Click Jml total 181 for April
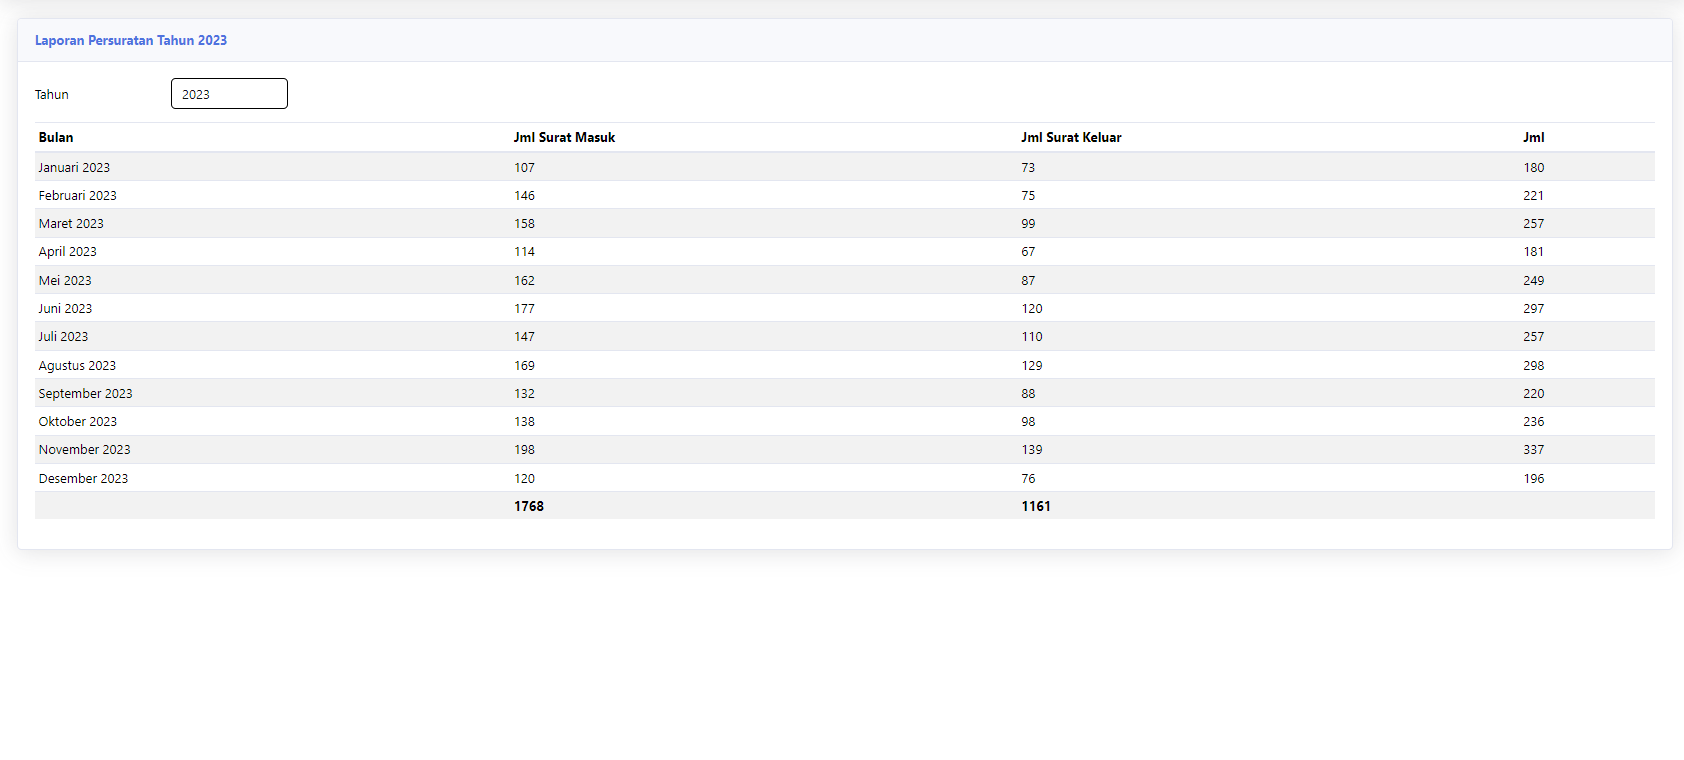Image resolution: width=1684 pixels, height=760 pixels. [x=1534, y=252]
